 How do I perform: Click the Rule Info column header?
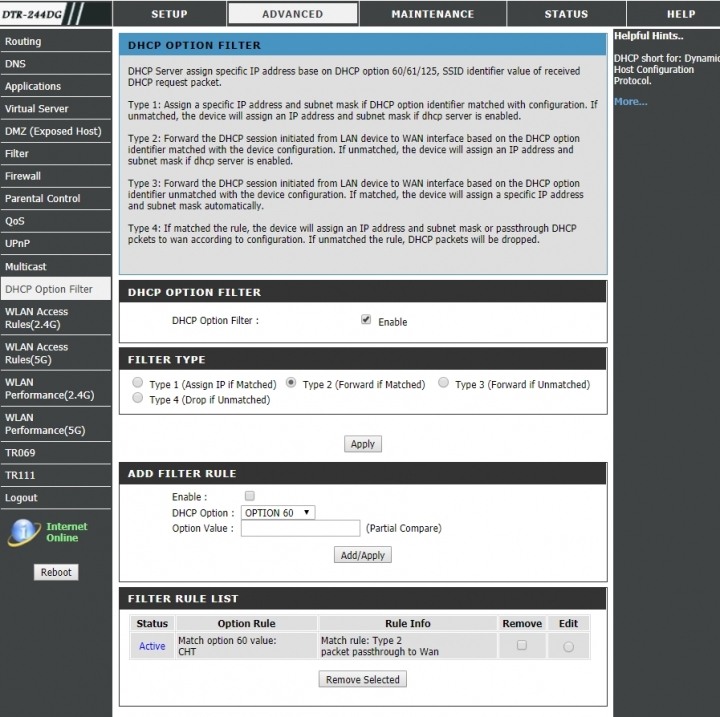coord(408,623)
